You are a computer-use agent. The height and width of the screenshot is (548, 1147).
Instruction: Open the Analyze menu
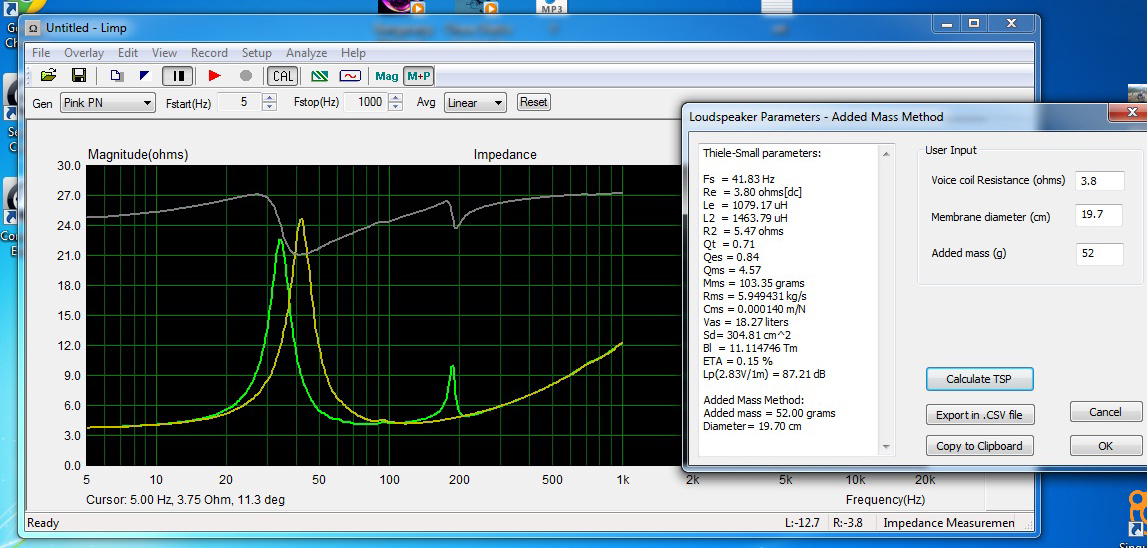coord(307,53)
